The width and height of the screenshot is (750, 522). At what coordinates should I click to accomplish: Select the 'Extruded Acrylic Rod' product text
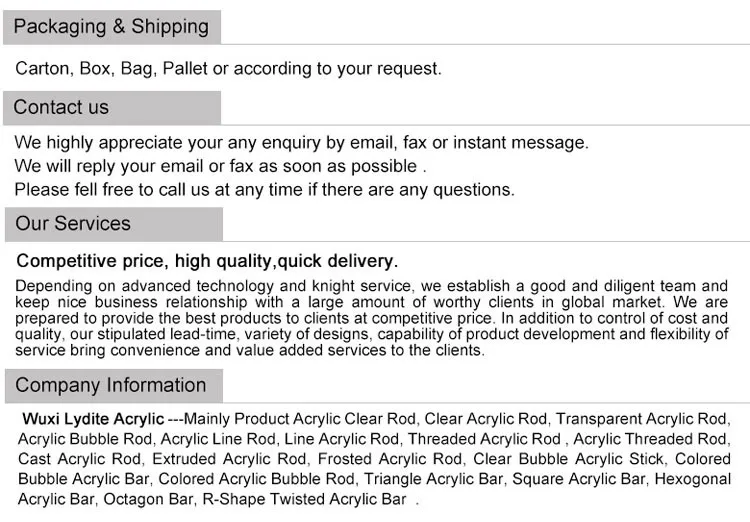(229, 459)
